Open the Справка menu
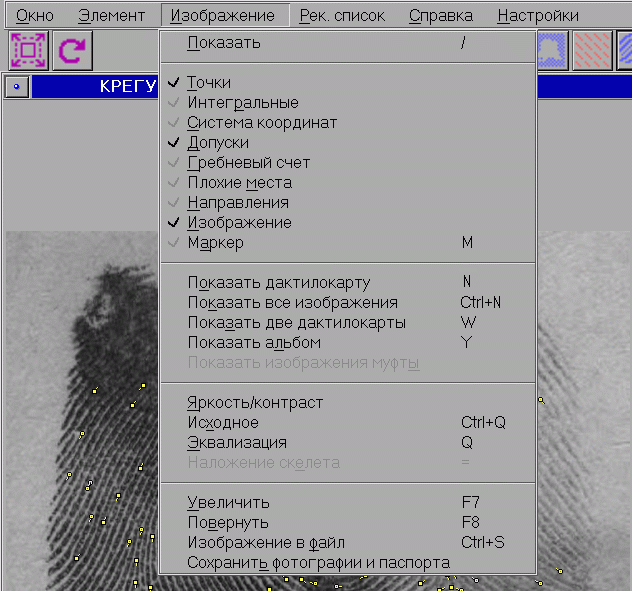632x591 pixels. click(441, 15)
